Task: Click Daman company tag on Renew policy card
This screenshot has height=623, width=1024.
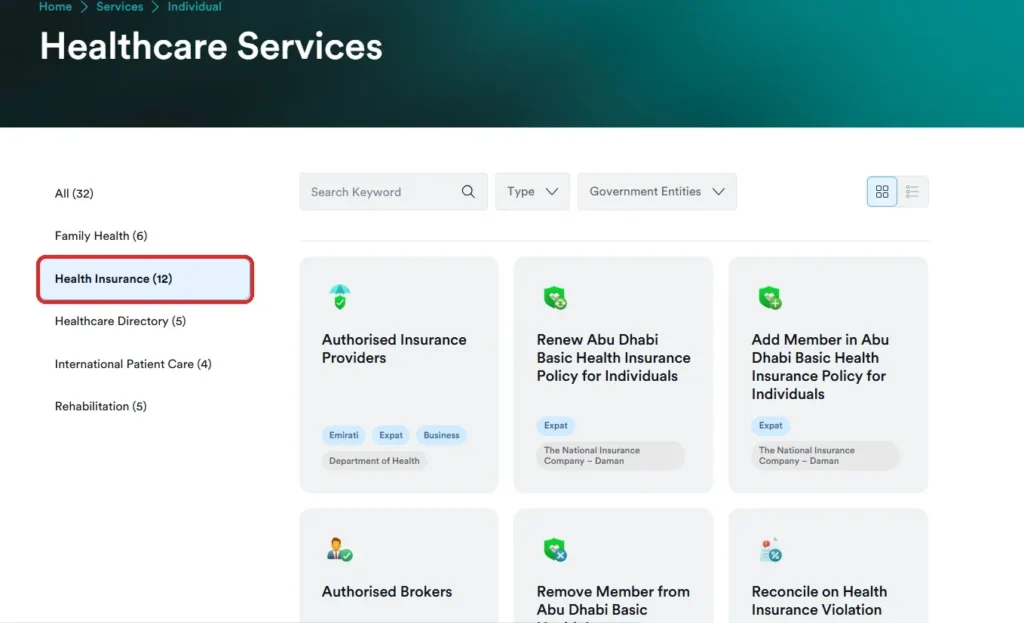Action: click(611, 456)
